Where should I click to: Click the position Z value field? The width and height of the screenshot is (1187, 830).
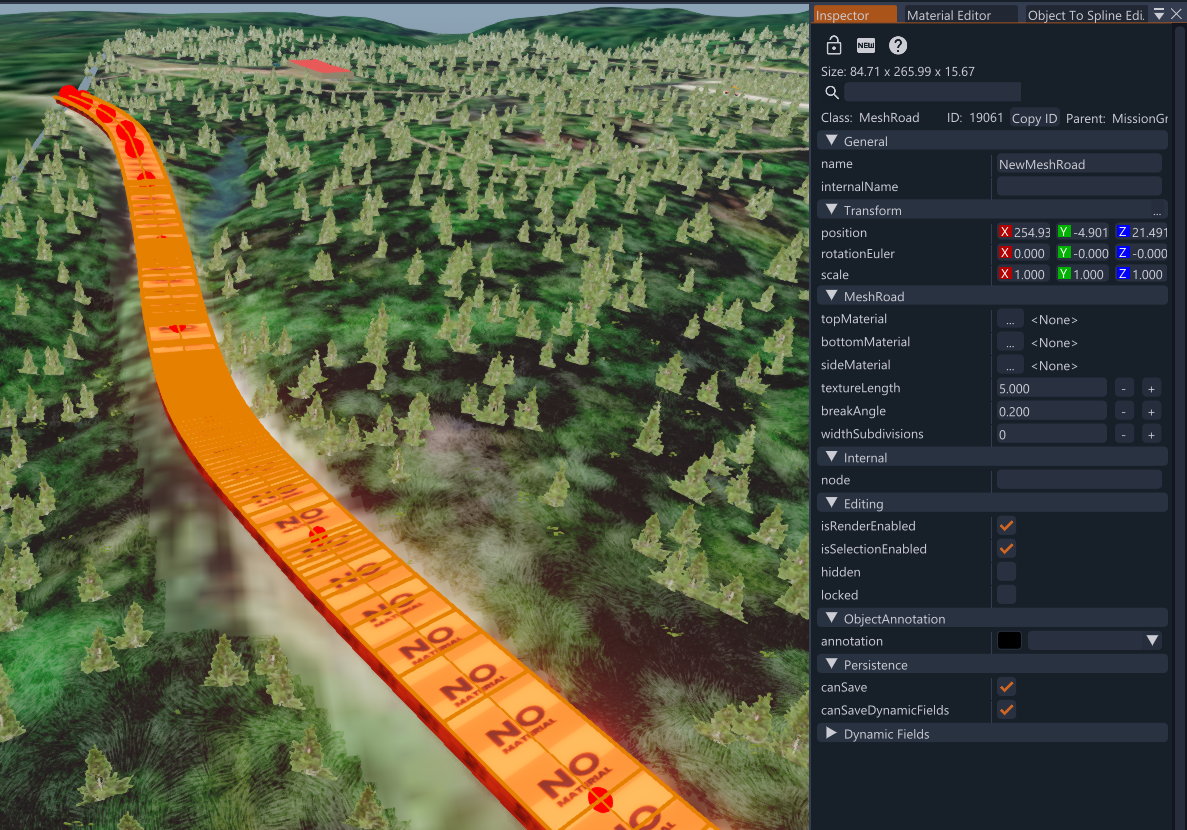pos(1149,232)
